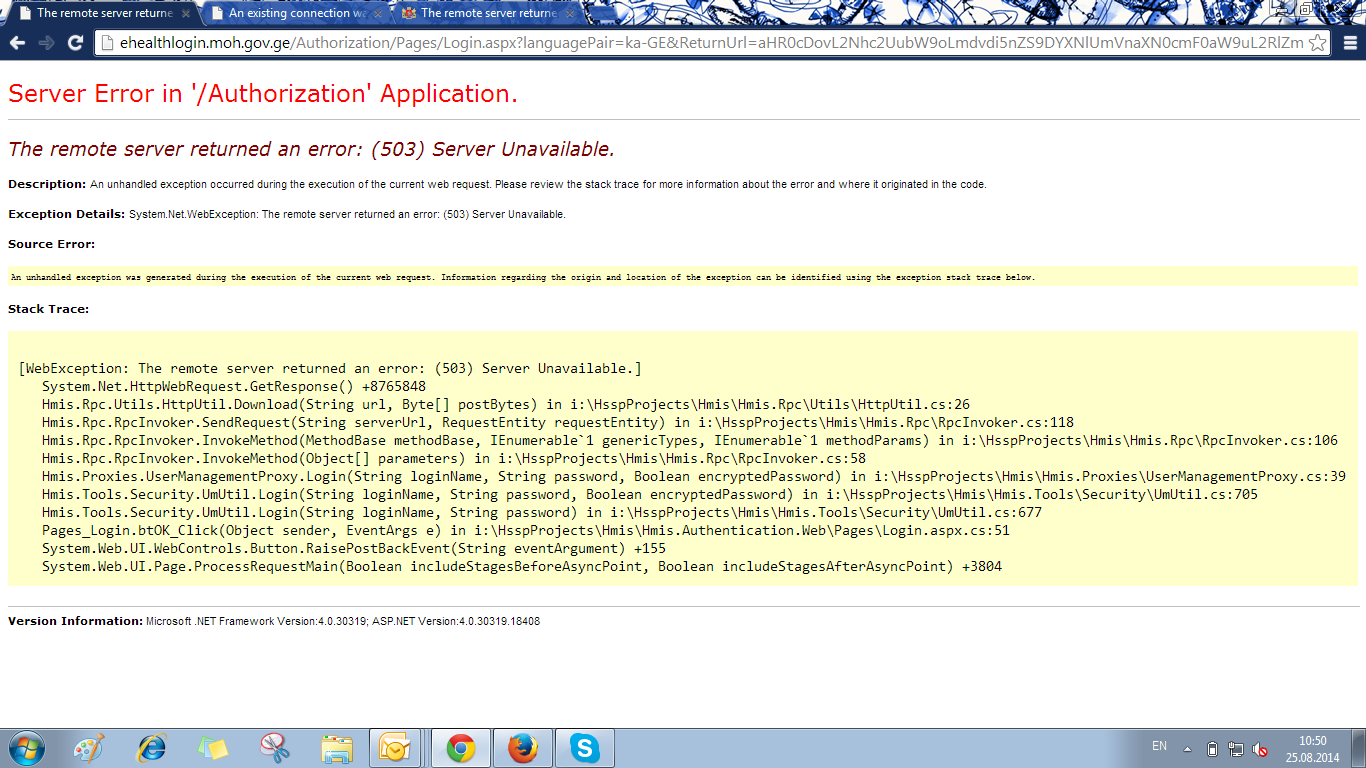Image resolution: width=1366 pixels, height=768 pixels.
Task: Open the Chrome hamburger menu
Action: point(1349,43)
